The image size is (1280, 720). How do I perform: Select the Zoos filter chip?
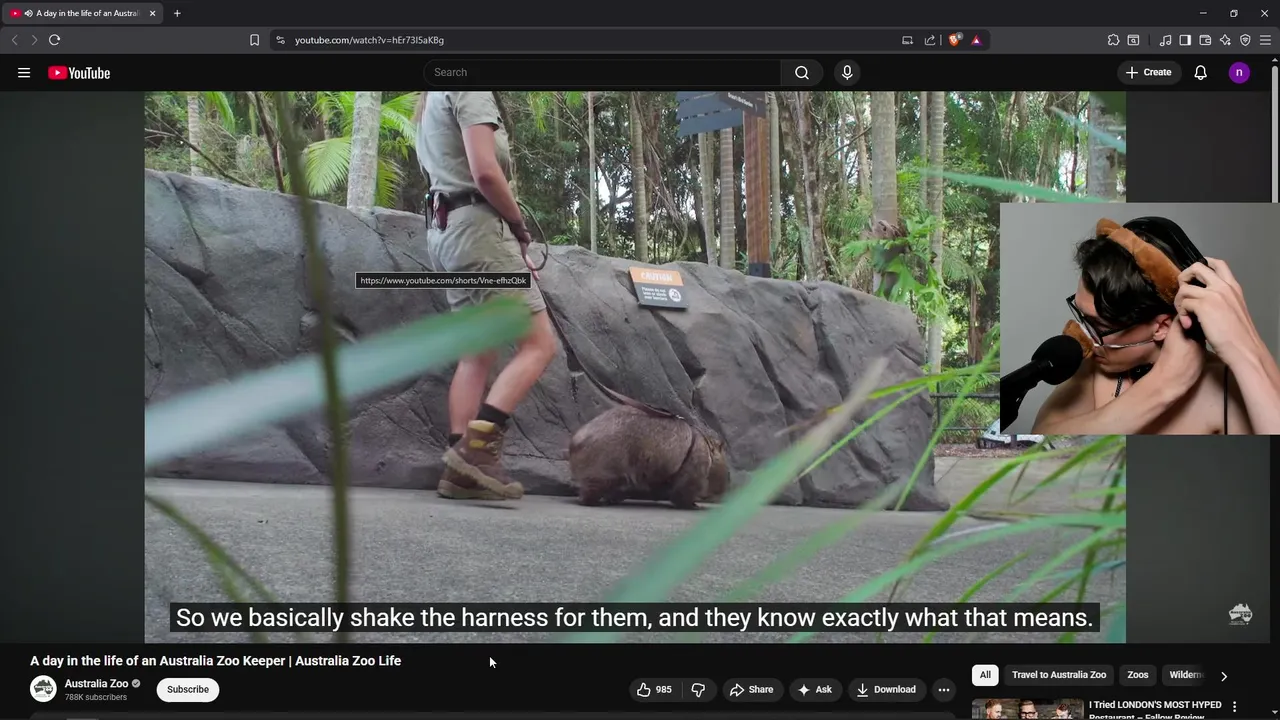coord(1138,675)
